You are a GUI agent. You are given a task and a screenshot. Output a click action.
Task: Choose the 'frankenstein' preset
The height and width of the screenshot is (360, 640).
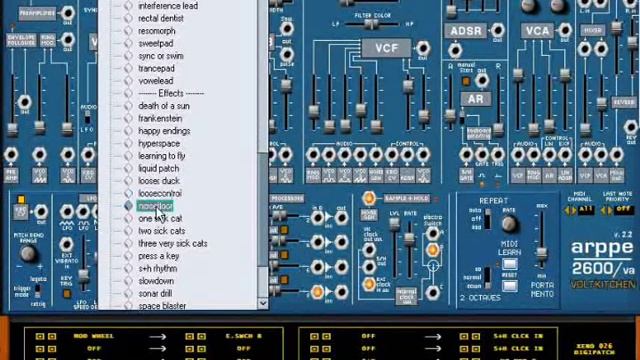pyautogui.click(x=160, y=119)
